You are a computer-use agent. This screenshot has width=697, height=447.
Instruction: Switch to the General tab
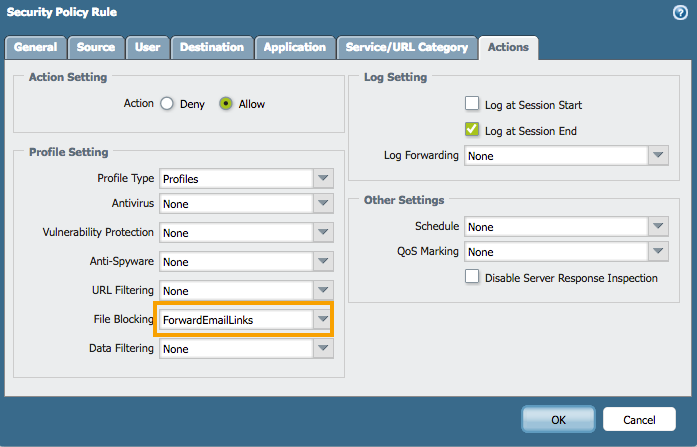click(36, 47)
